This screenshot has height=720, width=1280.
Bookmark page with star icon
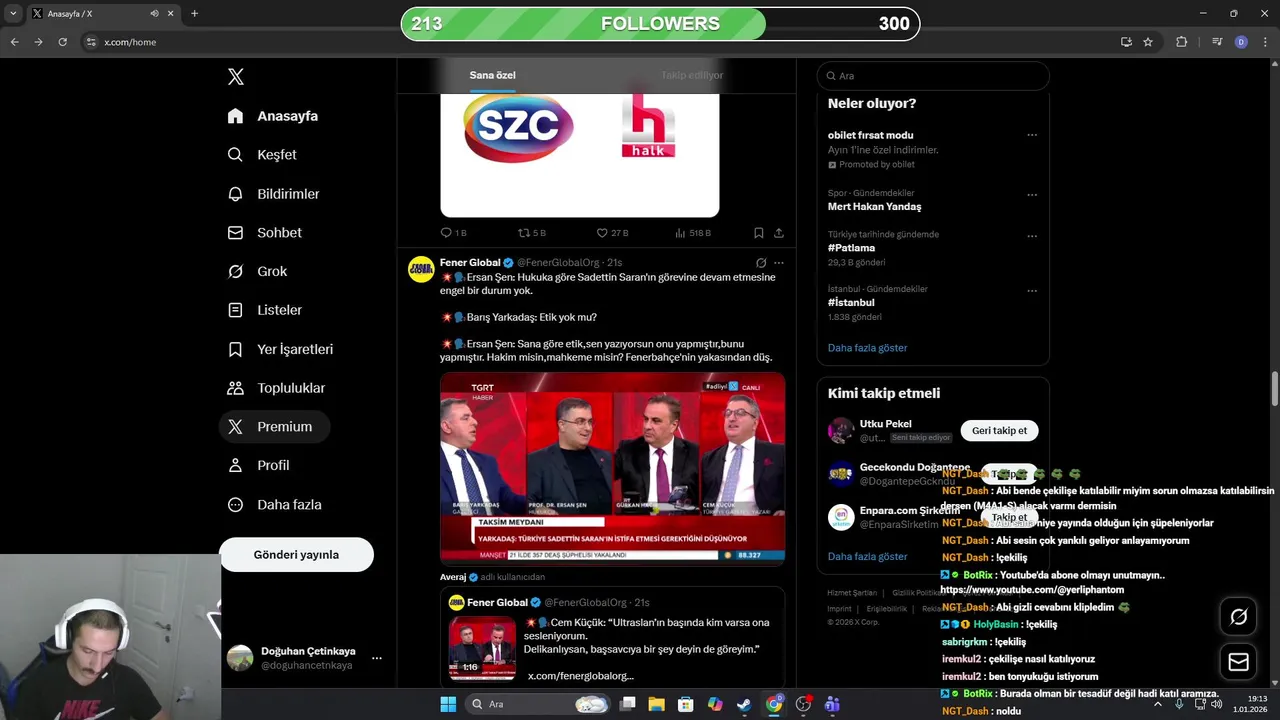pos(1148,42)
